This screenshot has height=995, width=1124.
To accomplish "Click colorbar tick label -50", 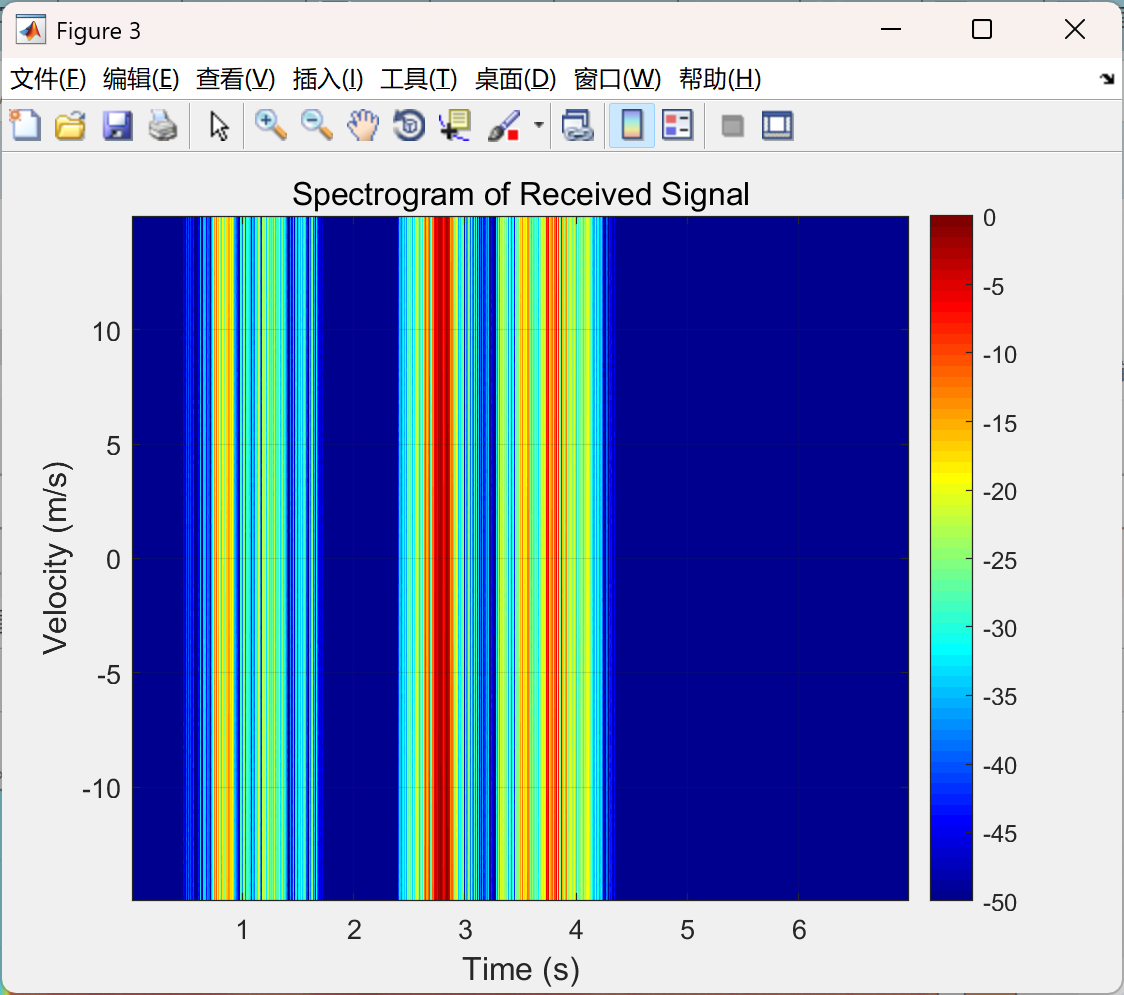I will (x=1000, y=902).
